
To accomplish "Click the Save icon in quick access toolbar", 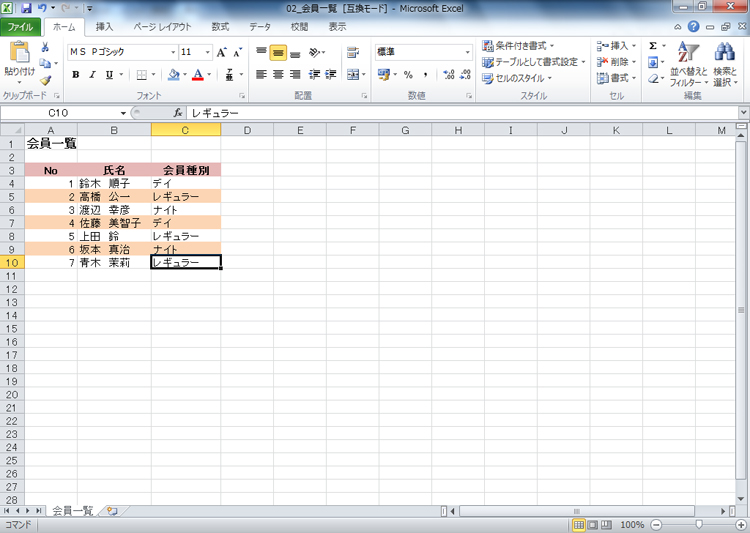I will tap(26, 8).
